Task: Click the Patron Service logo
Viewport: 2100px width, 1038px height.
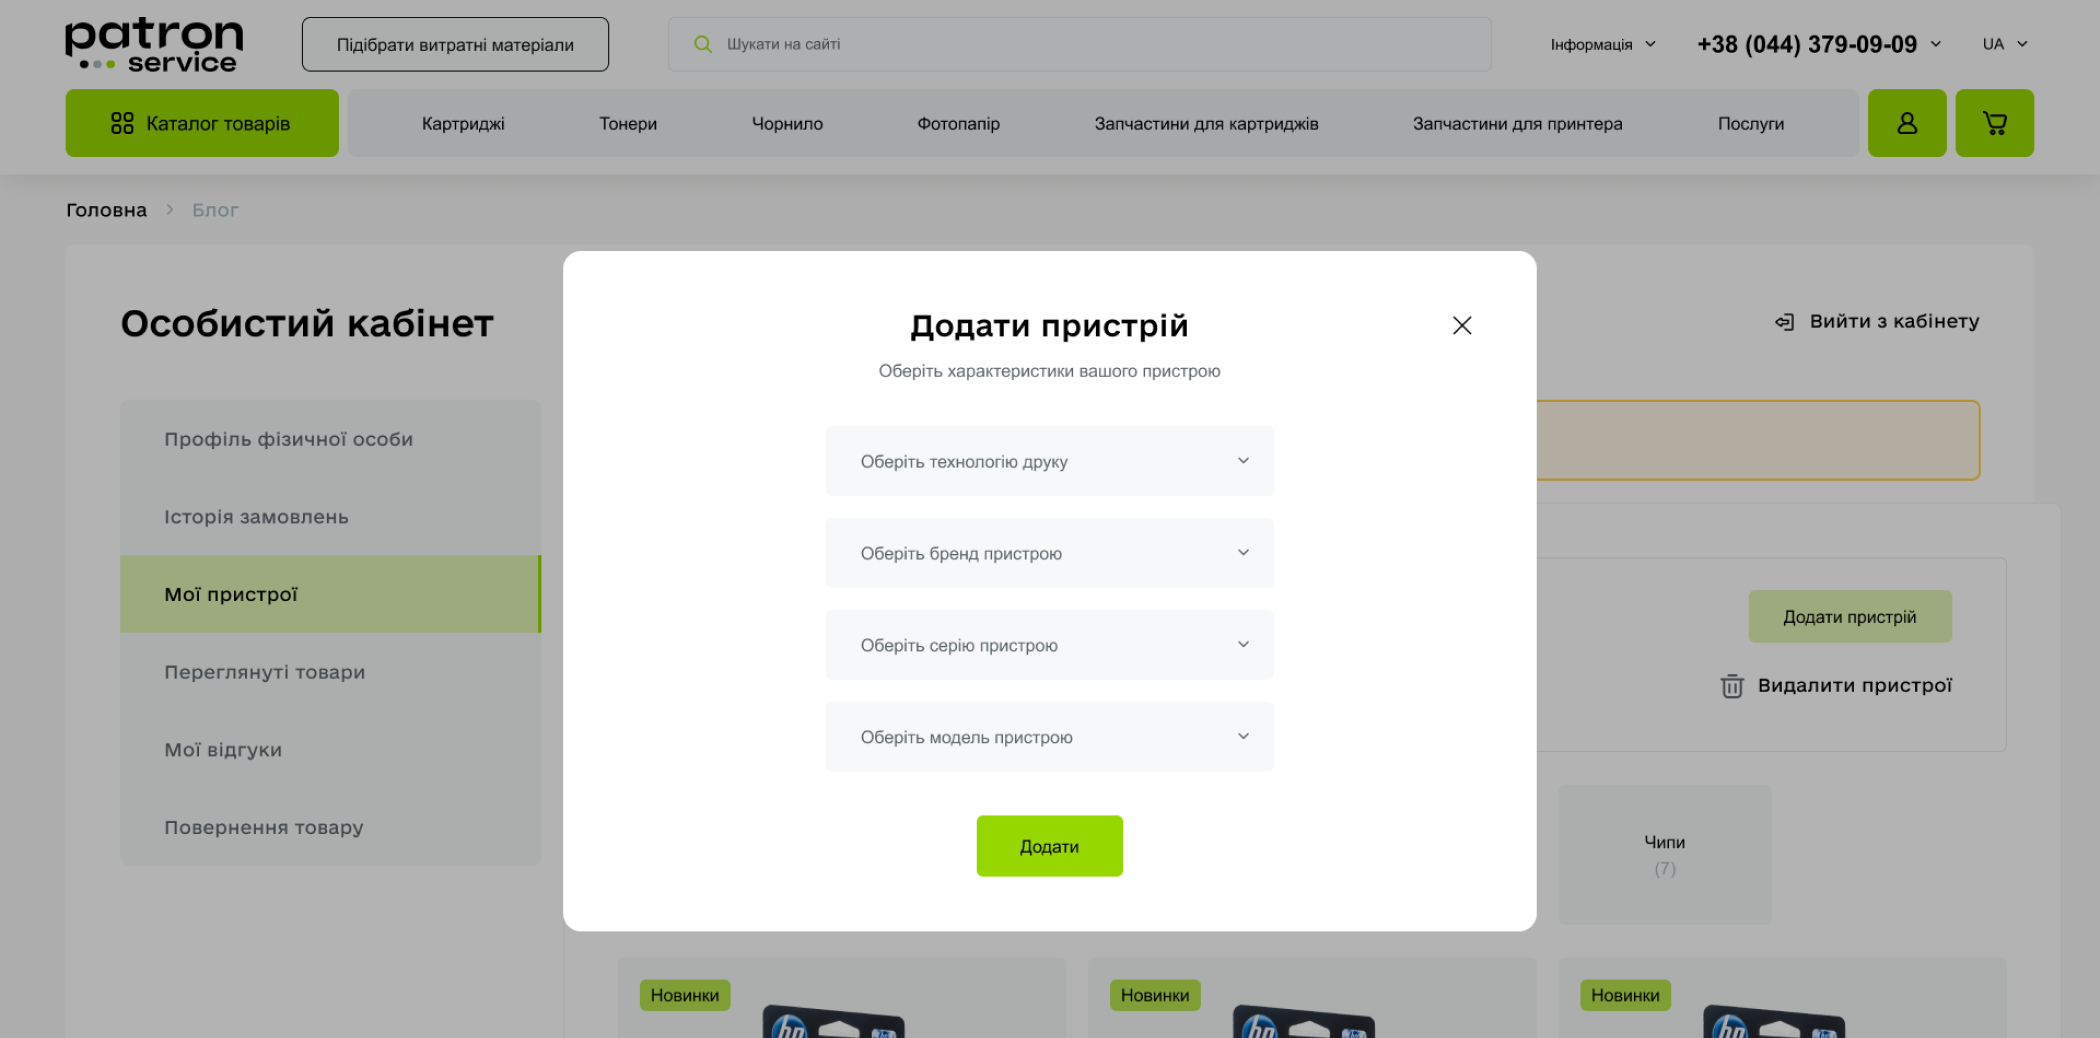Action: (x=154, y=45)
